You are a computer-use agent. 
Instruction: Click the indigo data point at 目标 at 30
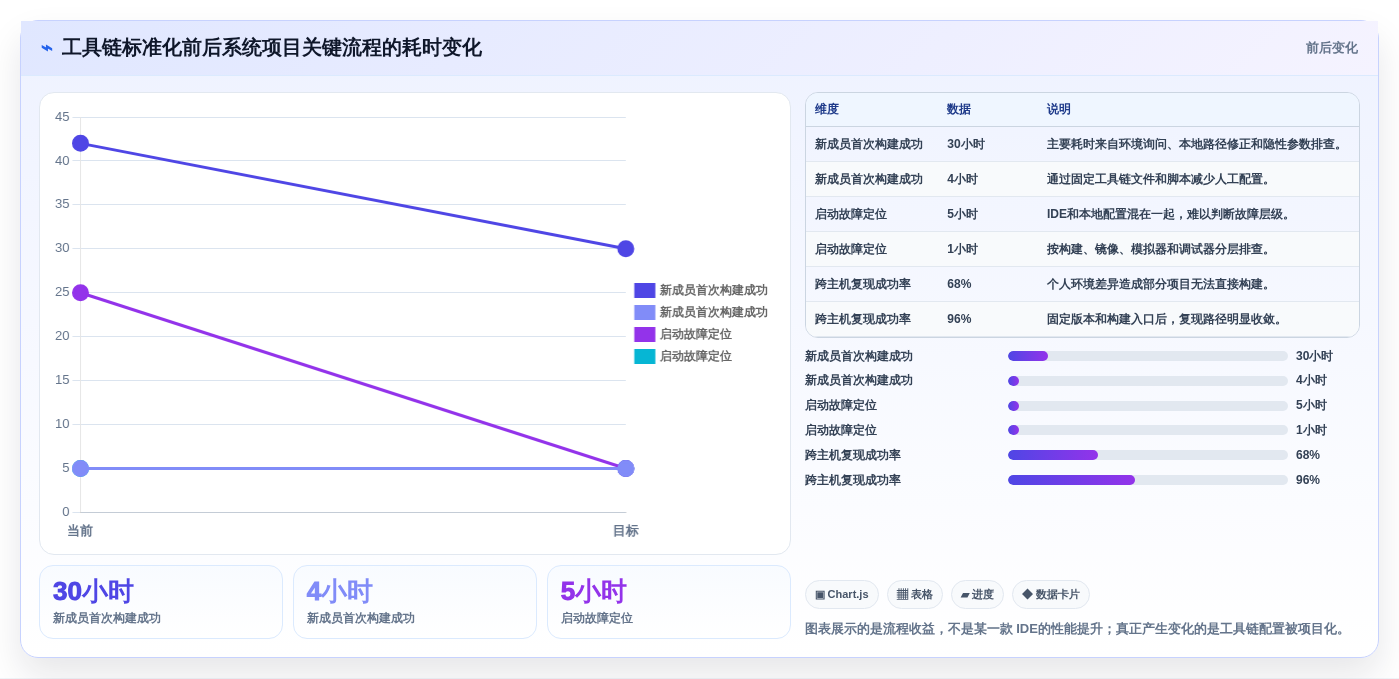[626, 249]
